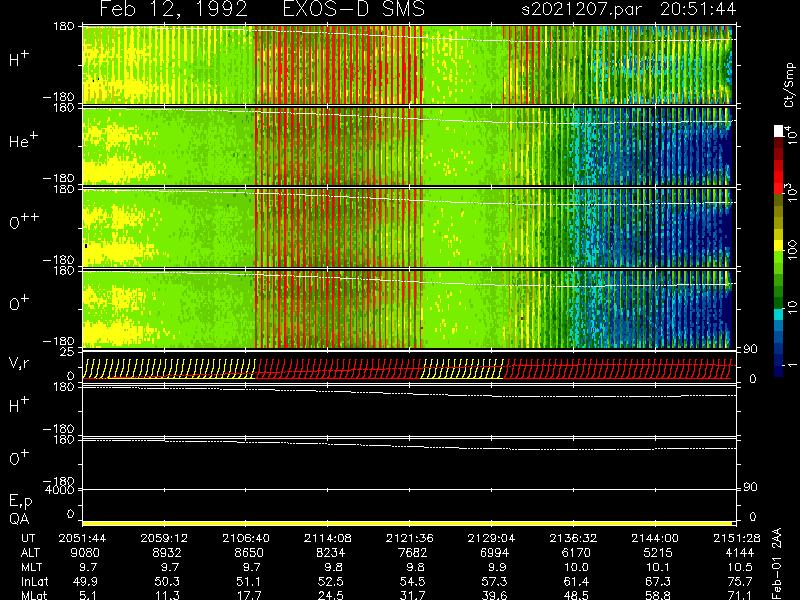Click the ALT value "6994"
The width and height of the screenshot is (800, 600).
pyautogui.click(x=494, y=553)
